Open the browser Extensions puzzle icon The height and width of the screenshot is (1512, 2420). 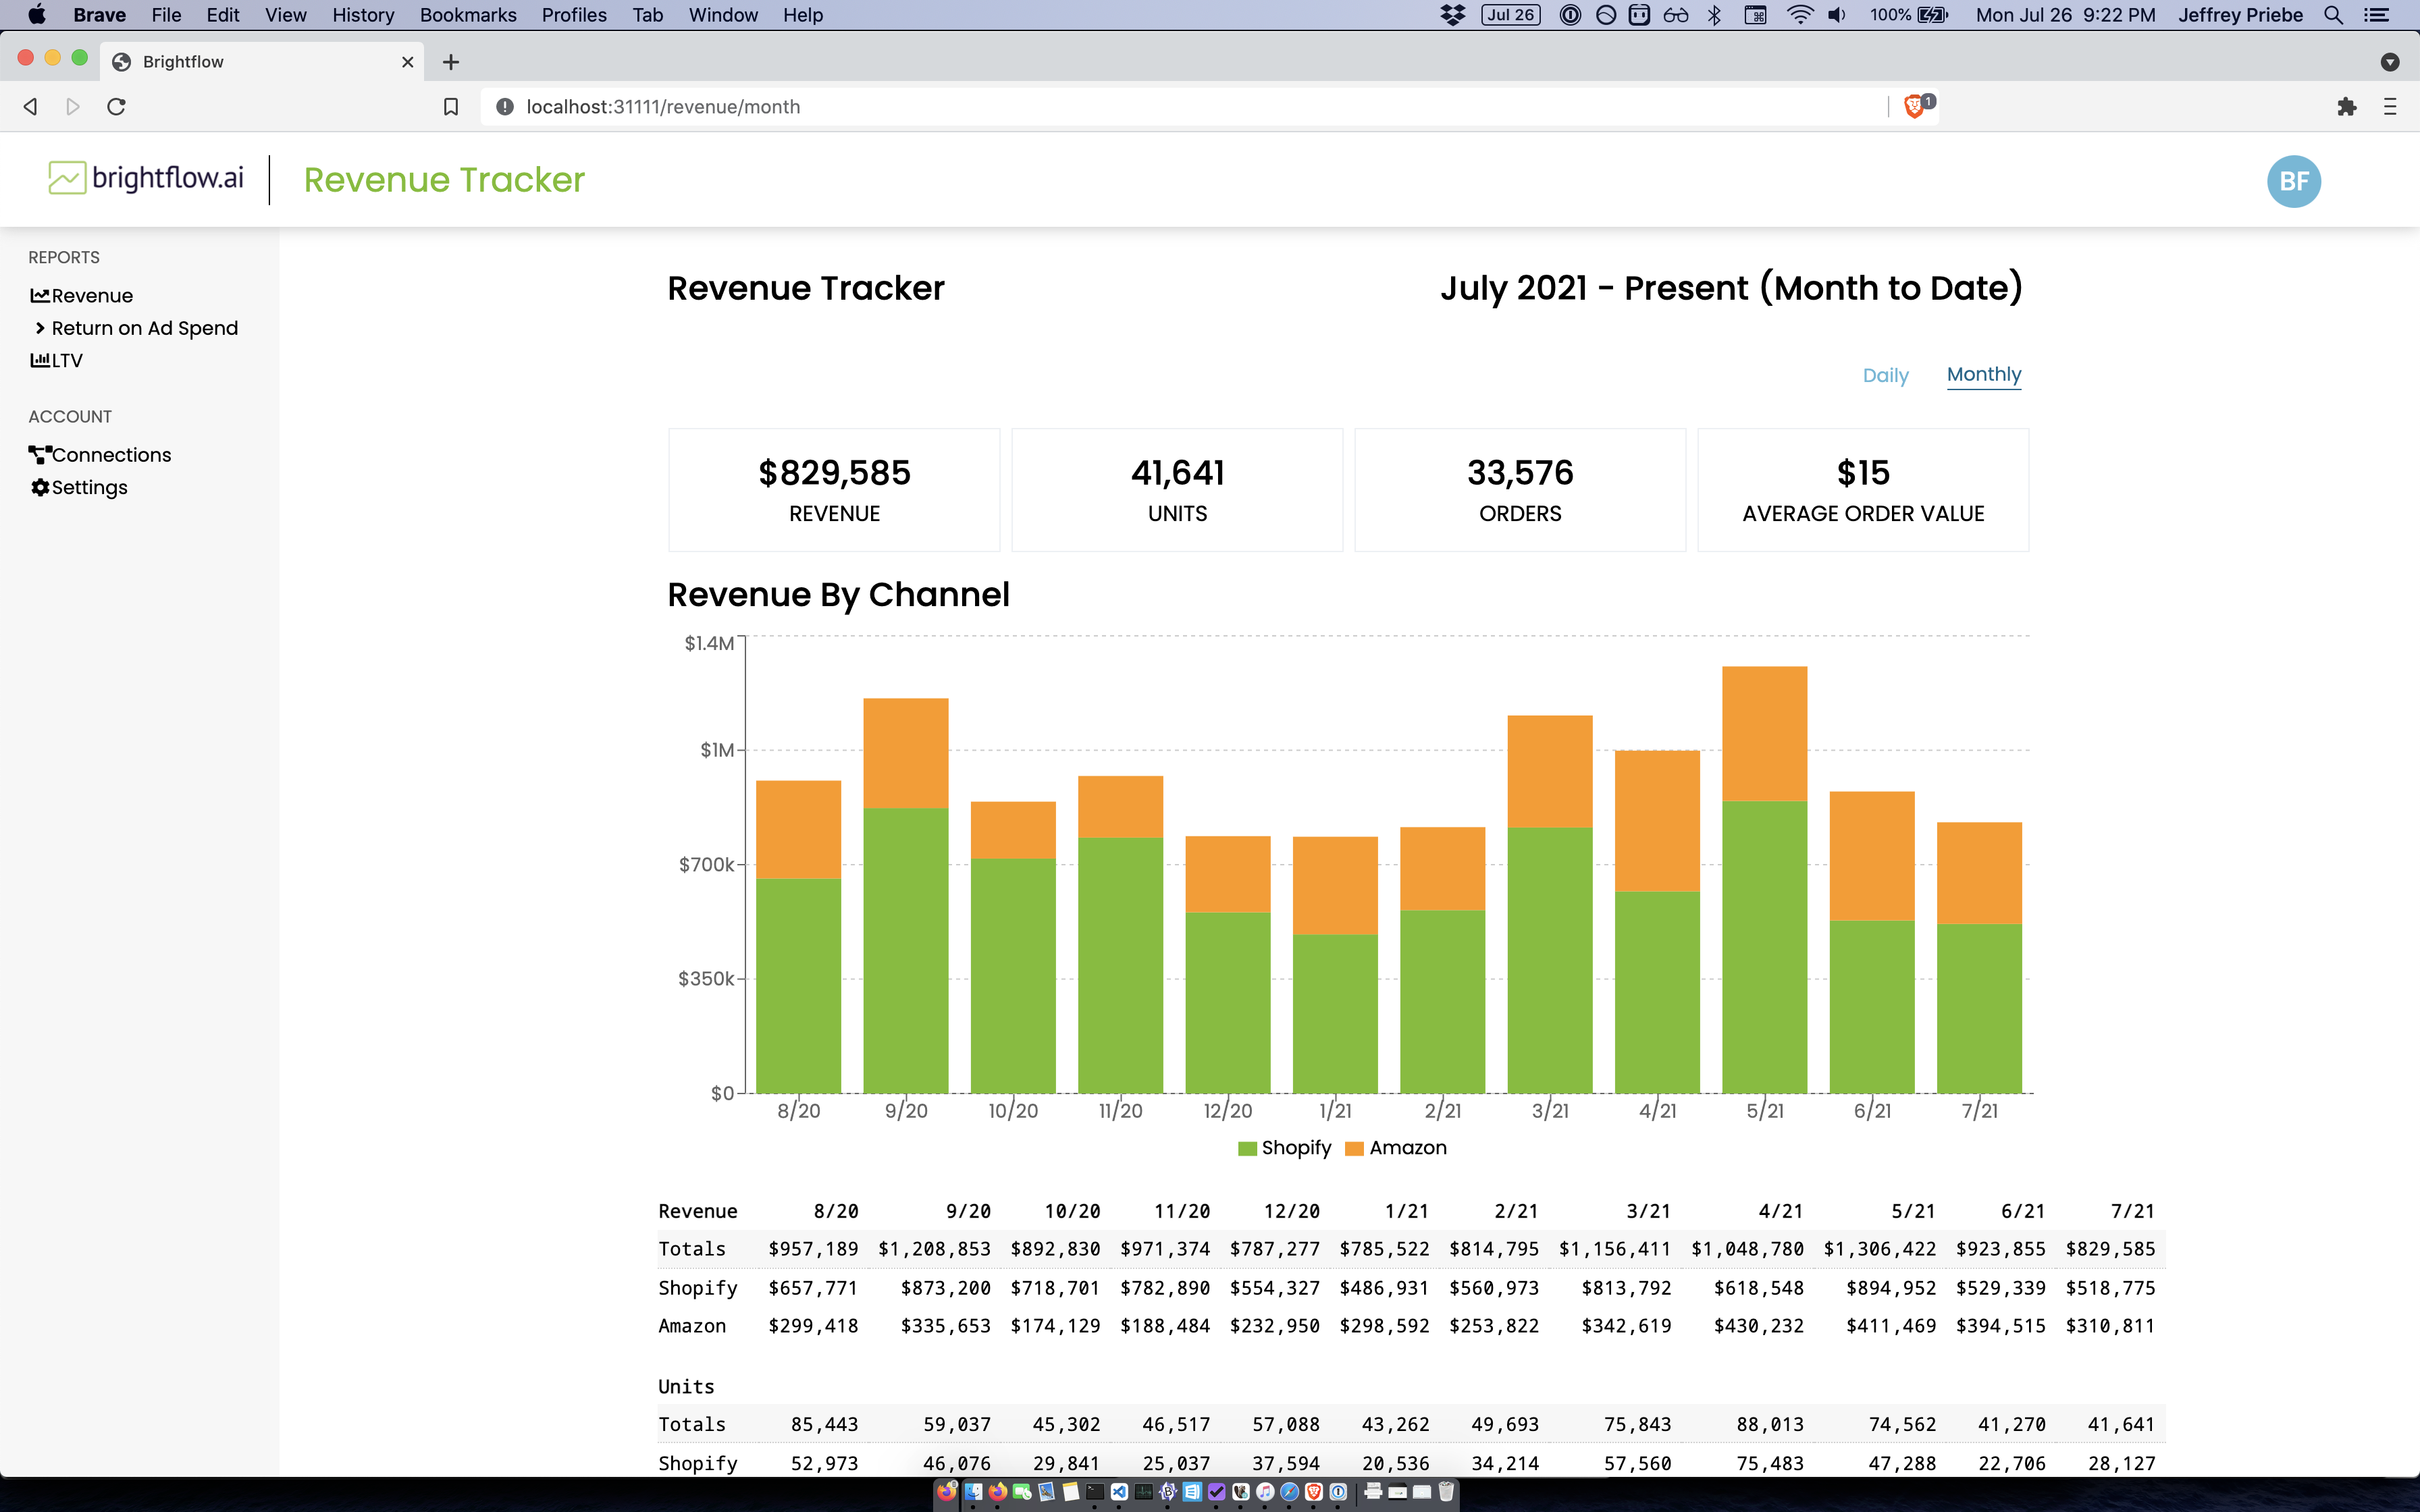(2347, 107)
